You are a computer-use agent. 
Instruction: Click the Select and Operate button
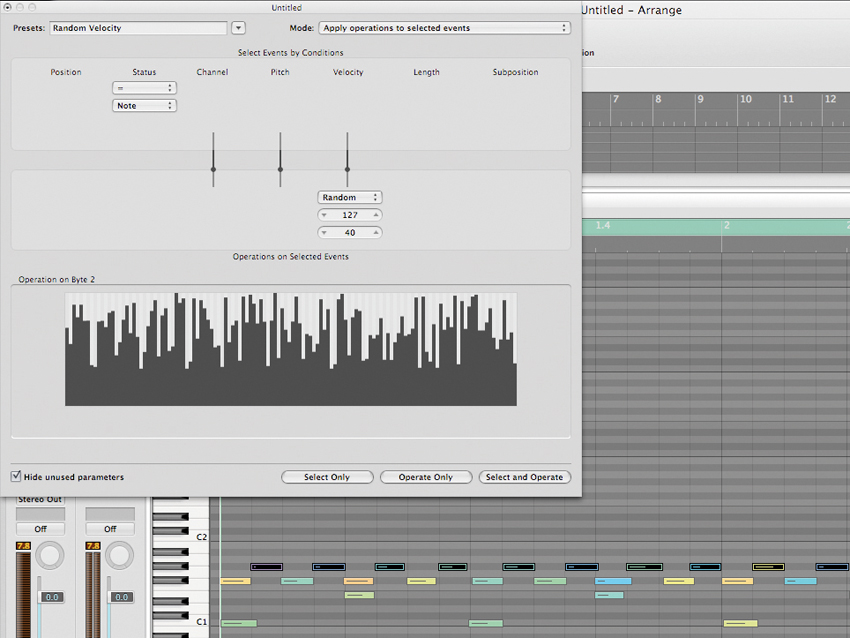(x=524, y=477)
